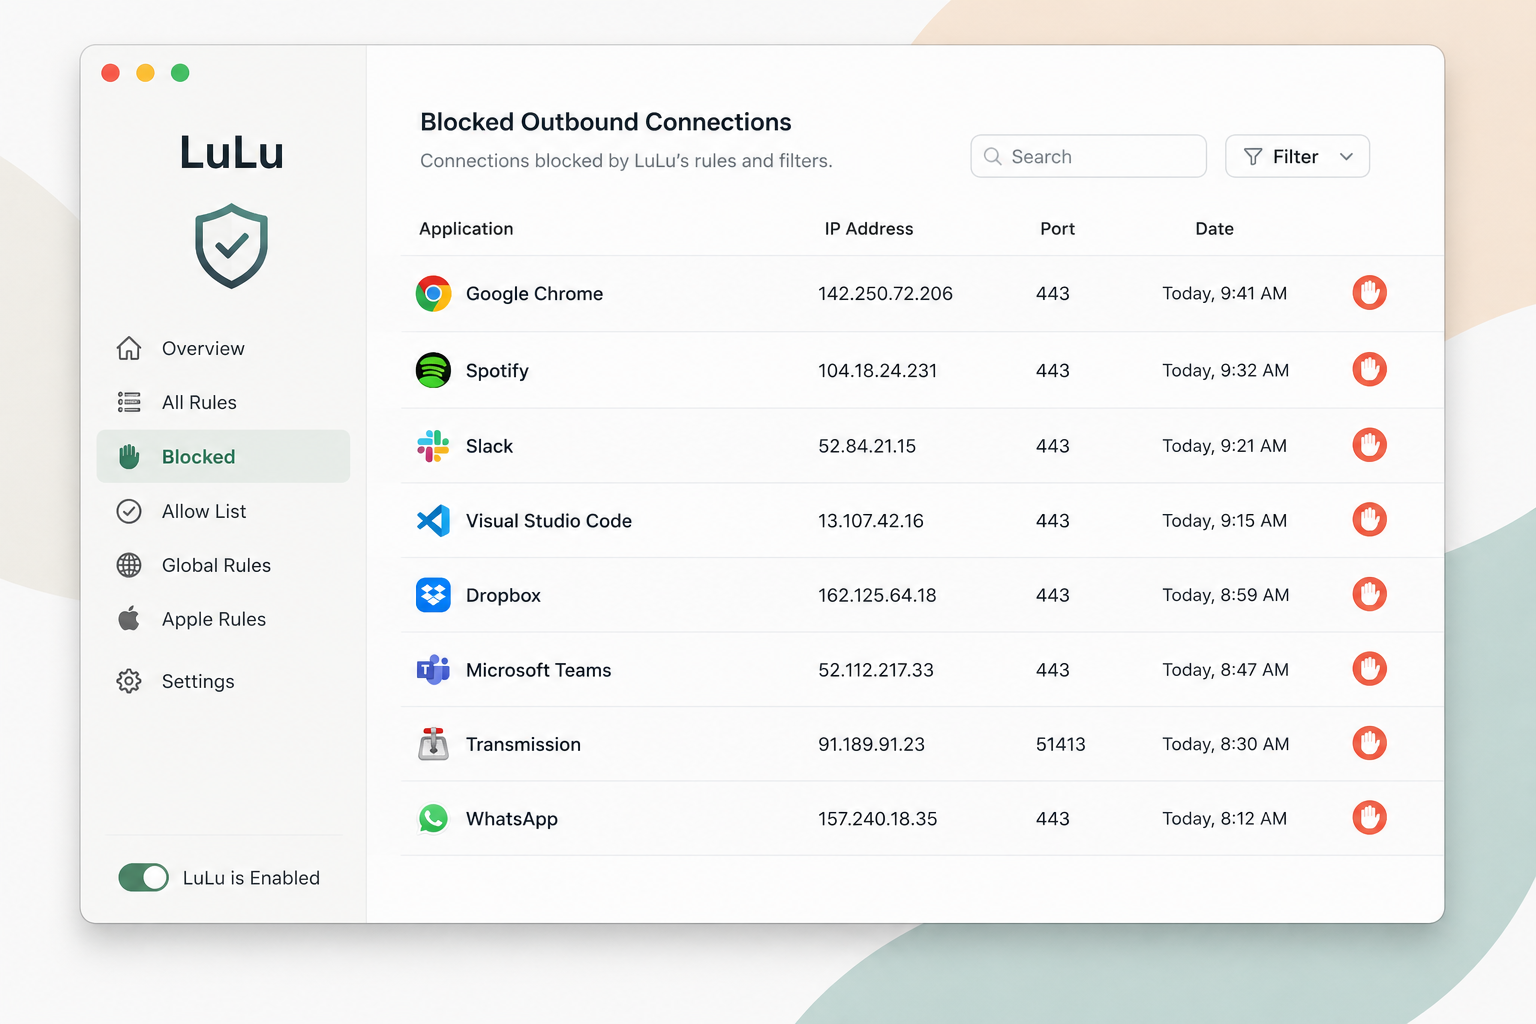Select the Transmission name text

coord(523,744)
